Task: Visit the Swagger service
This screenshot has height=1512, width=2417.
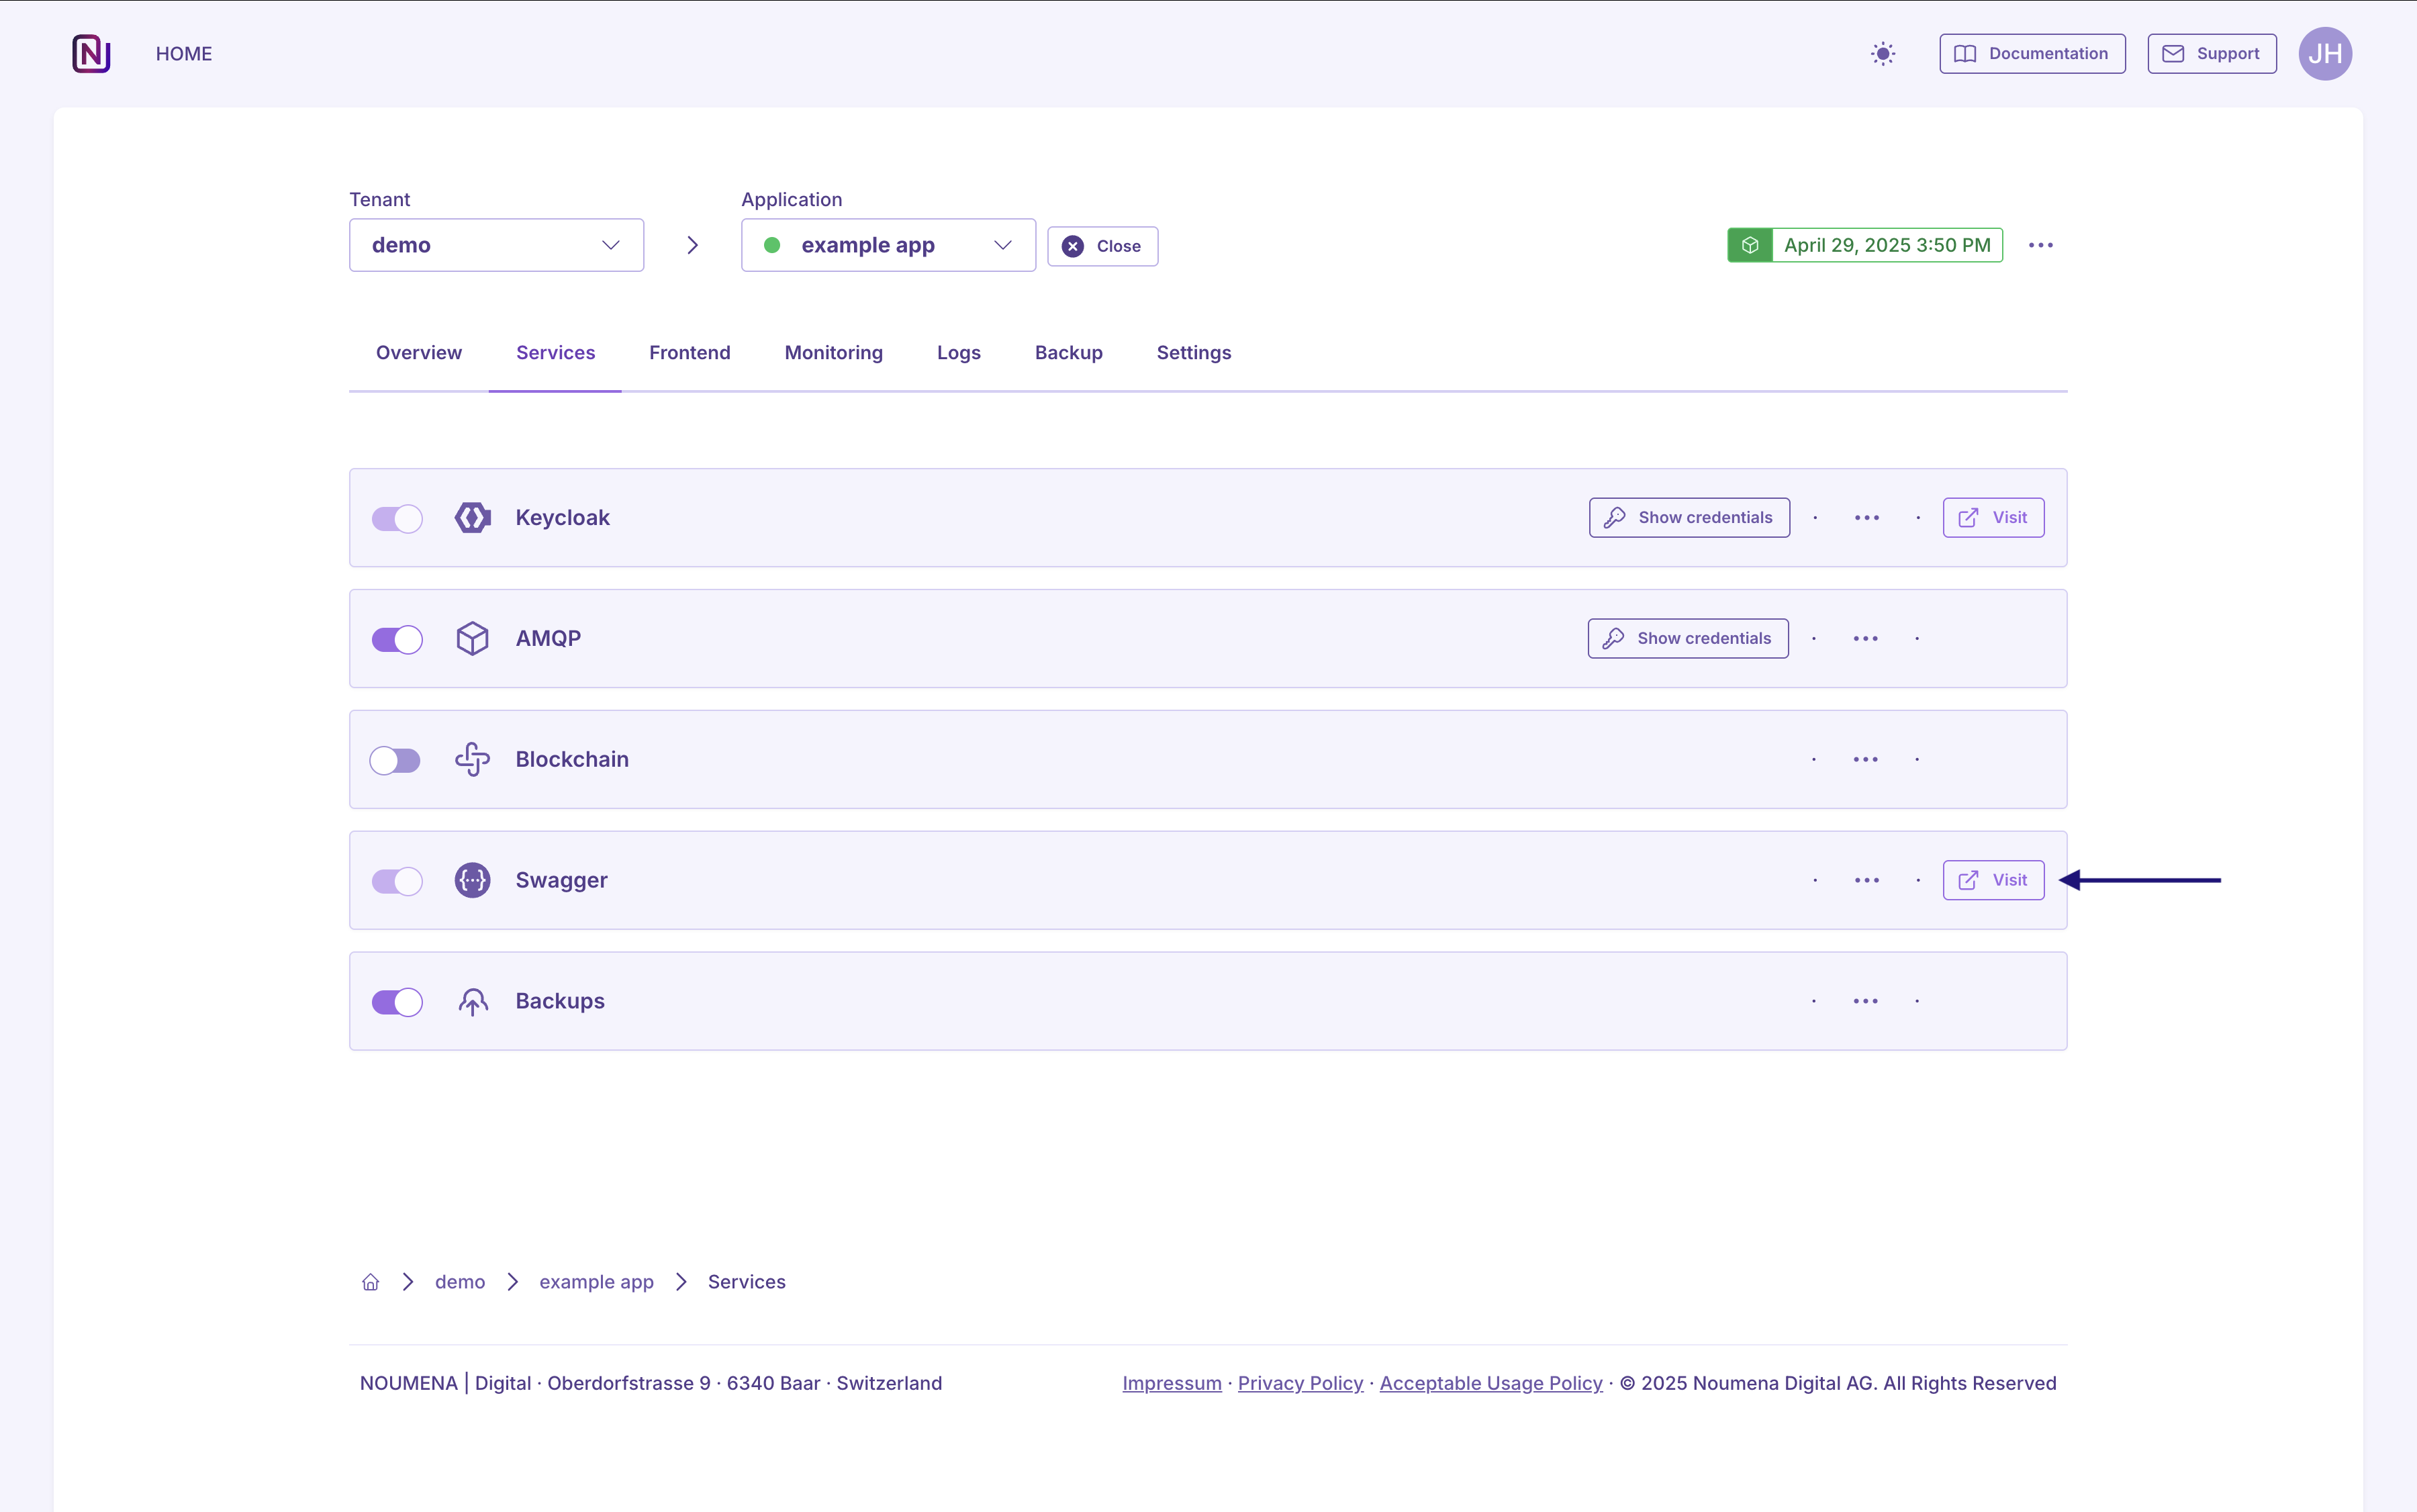Action: (x=1992, y=881)
